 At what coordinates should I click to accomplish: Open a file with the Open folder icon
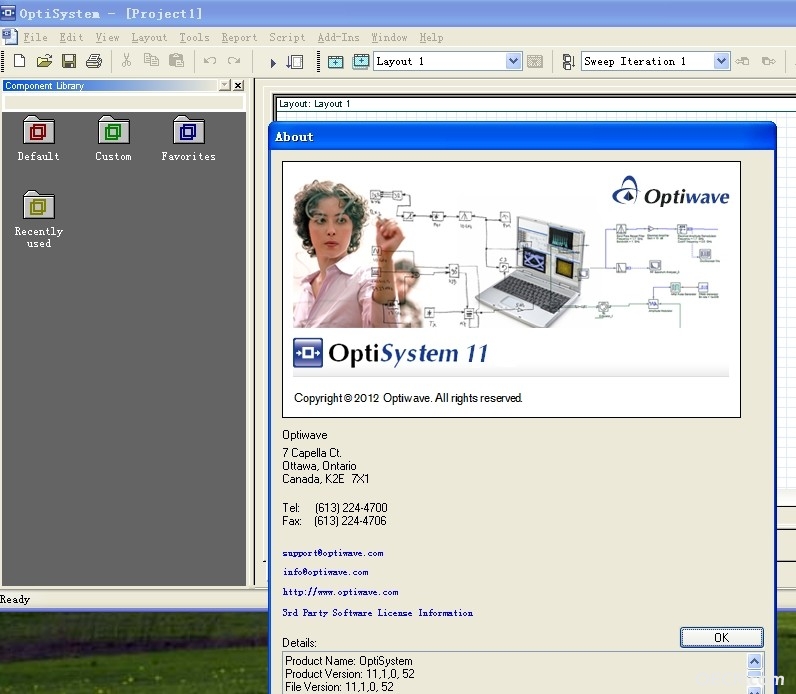44,61
